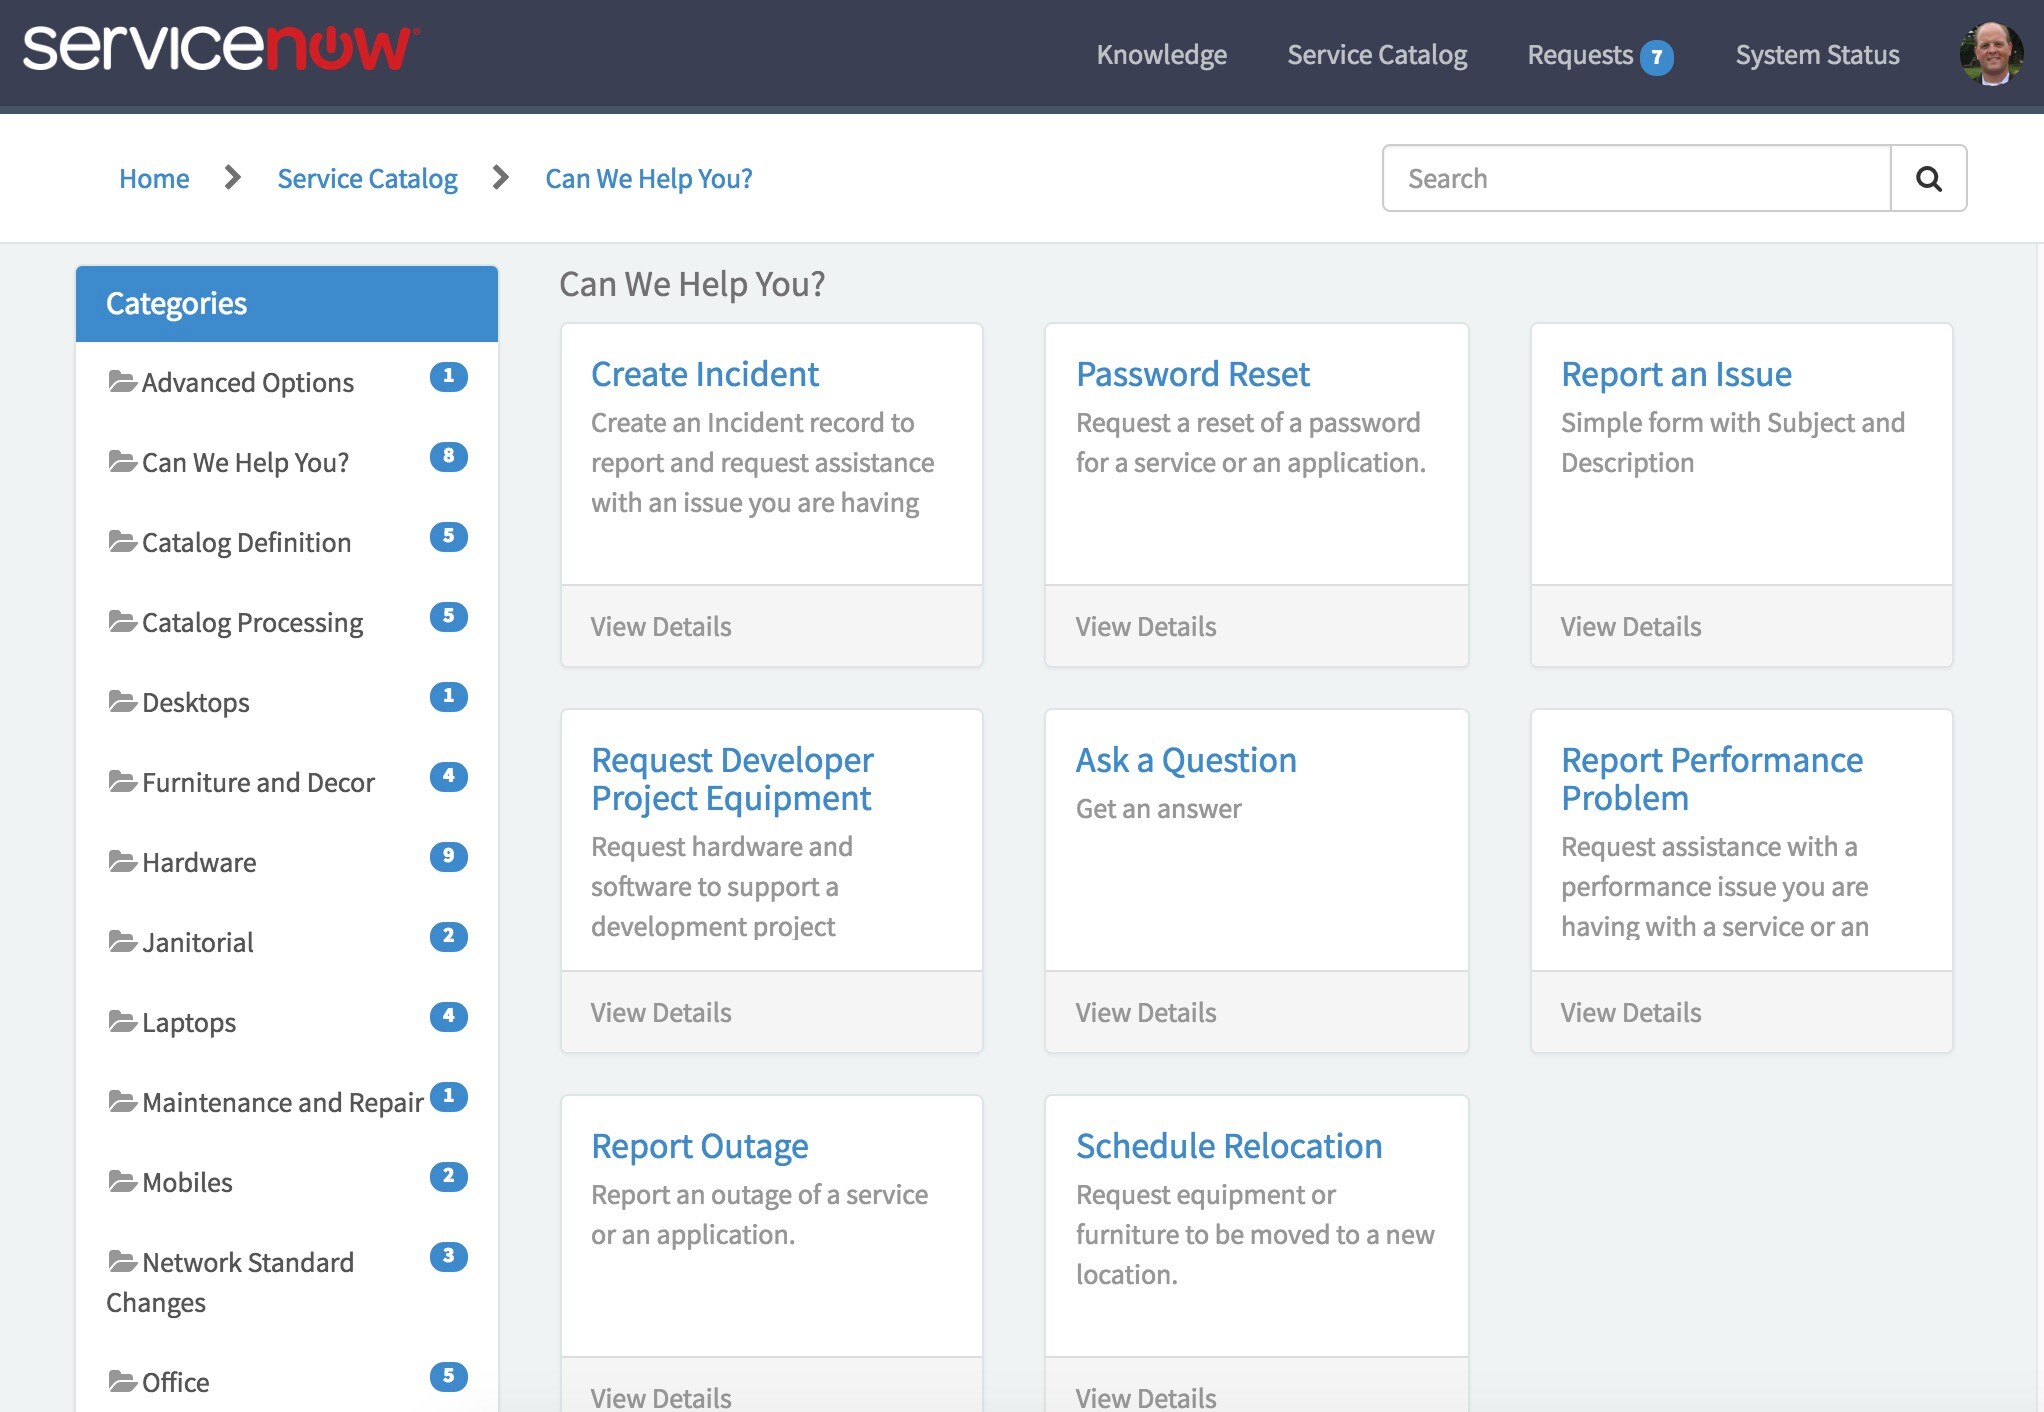
Task: Open System Status in the header
Action: tap(1817, 55)
